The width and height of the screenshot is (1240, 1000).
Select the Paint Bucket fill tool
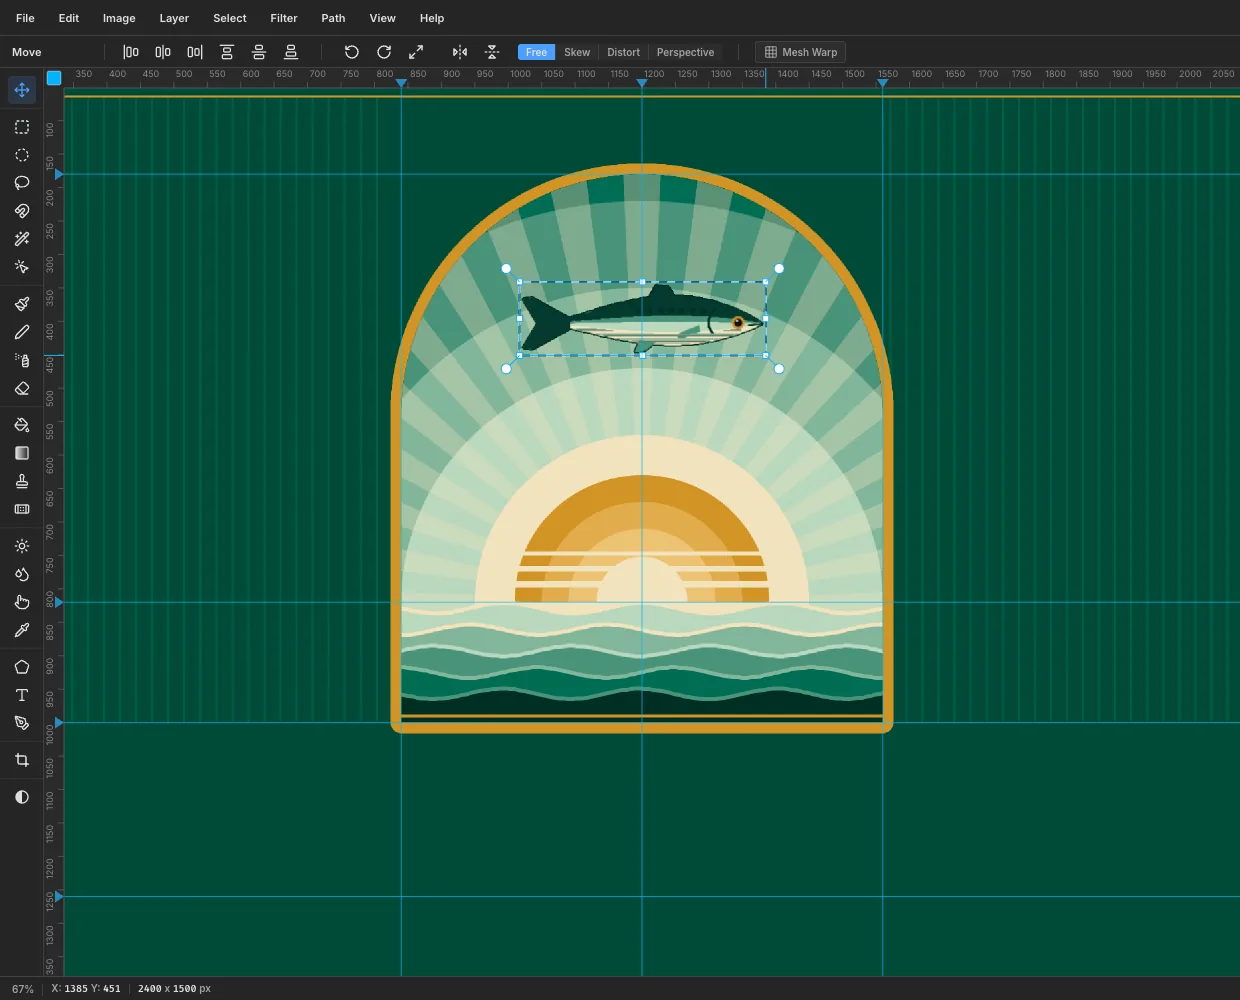coord(22,425)
